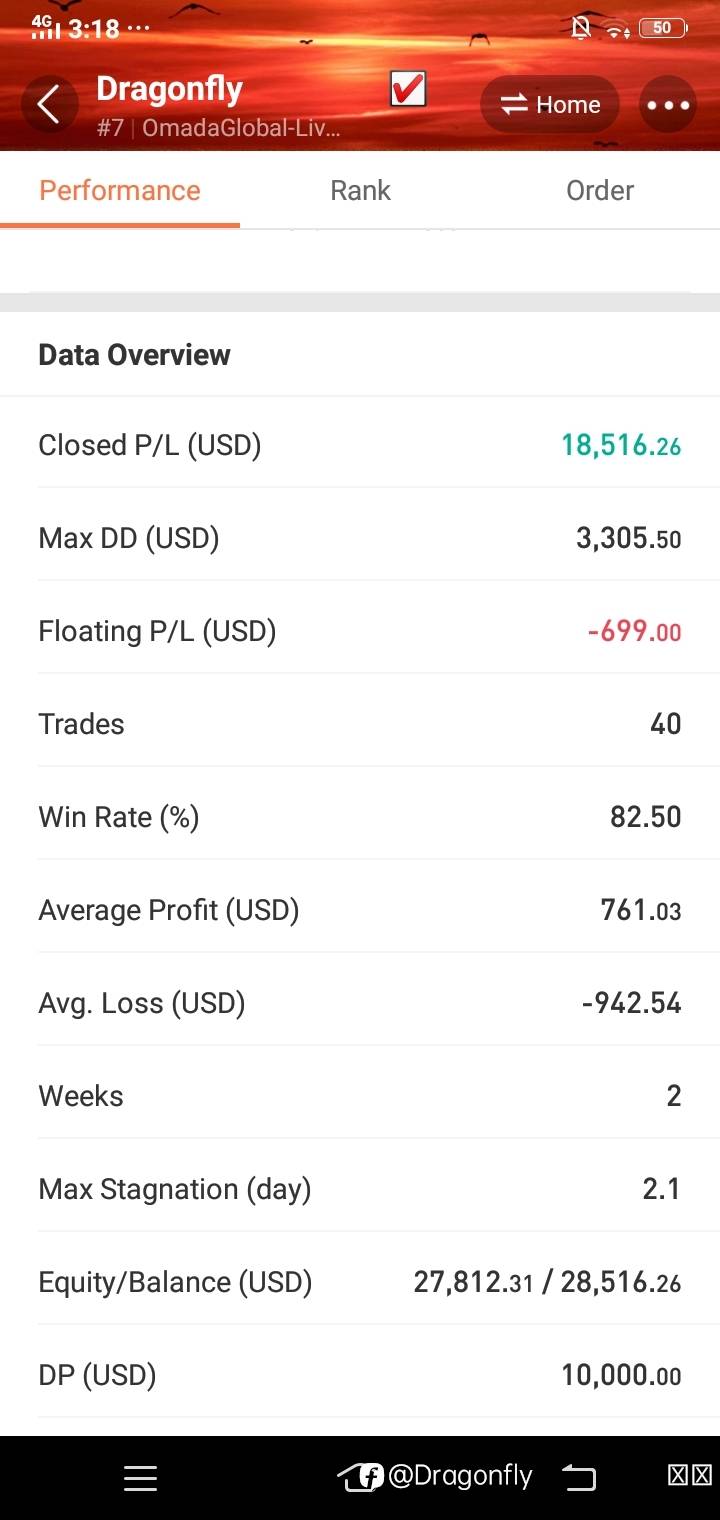Tap the notification muted bell icon
This screenshot has width=720, height=1520.
[x=581, y=28]
